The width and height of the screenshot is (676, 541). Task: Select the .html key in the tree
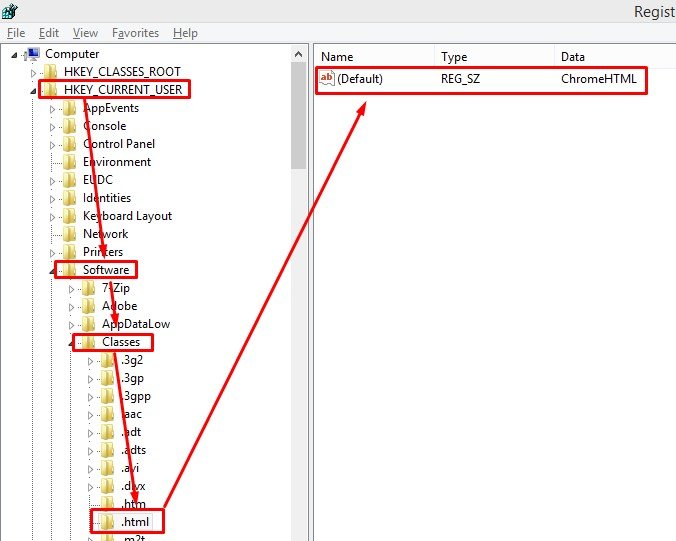pyautogui.click(x=140, y=522)
